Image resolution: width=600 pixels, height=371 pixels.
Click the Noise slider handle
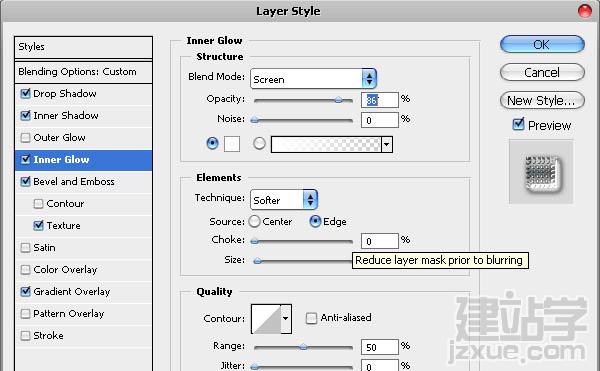point(255,120)
